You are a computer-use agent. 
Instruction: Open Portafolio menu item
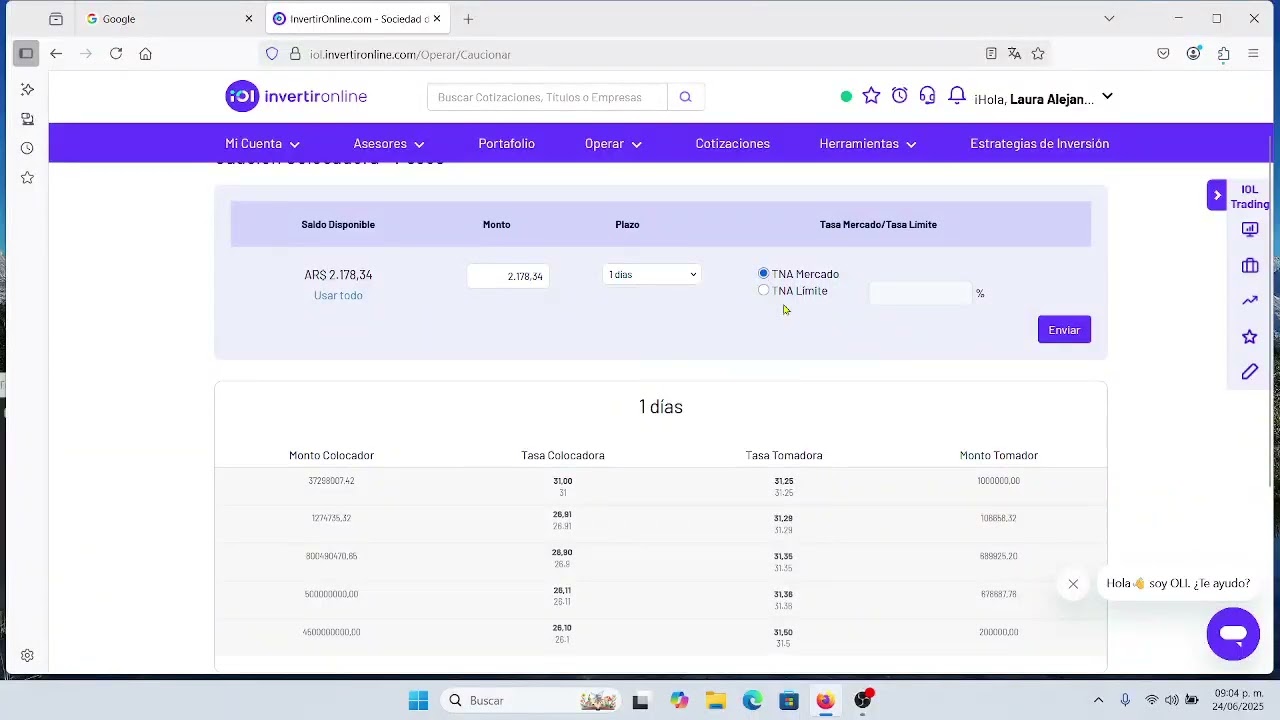pos(507,144)
